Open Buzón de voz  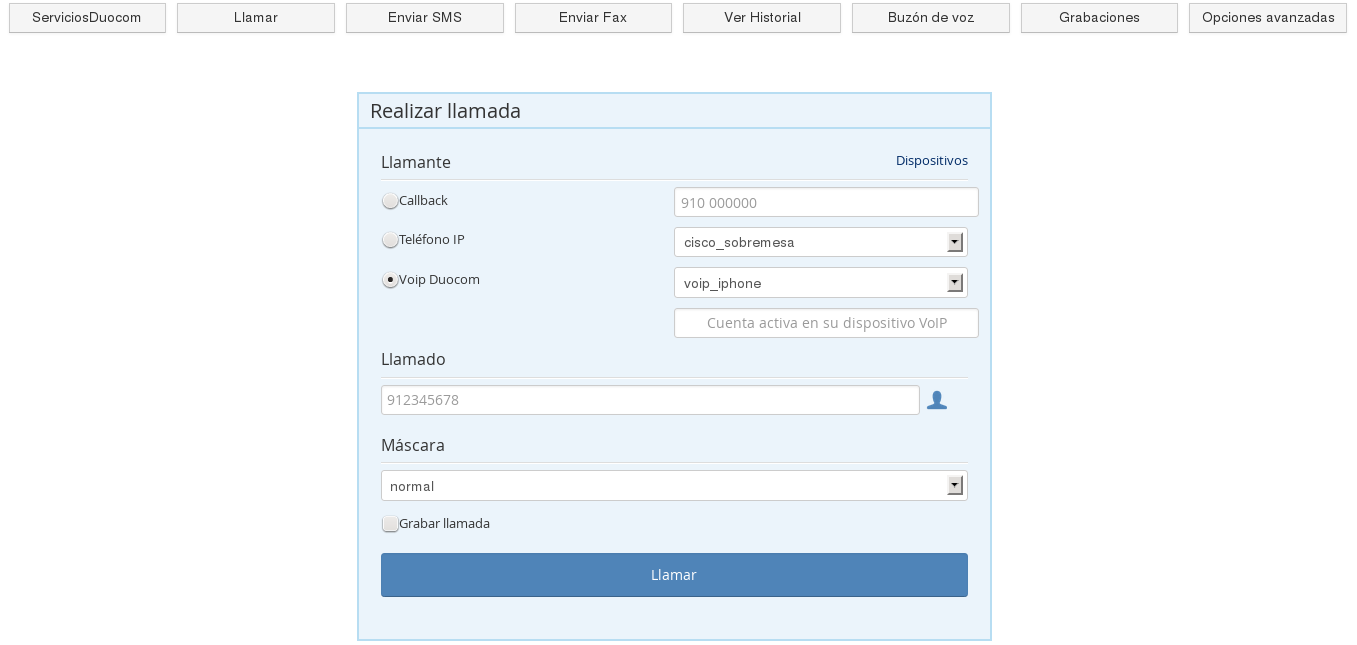point(930,17)
